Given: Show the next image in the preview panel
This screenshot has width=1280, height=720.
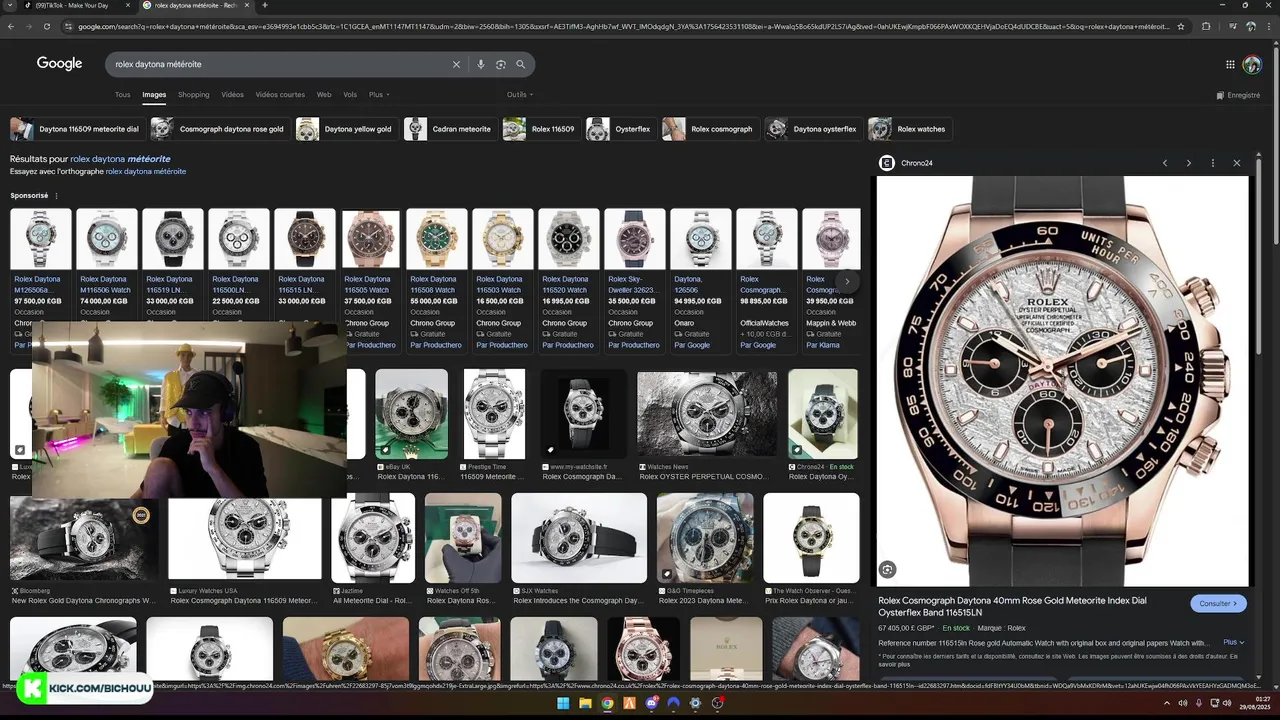Looking at the screenshot, I should pyautogui.click(x=1188, y=163).
